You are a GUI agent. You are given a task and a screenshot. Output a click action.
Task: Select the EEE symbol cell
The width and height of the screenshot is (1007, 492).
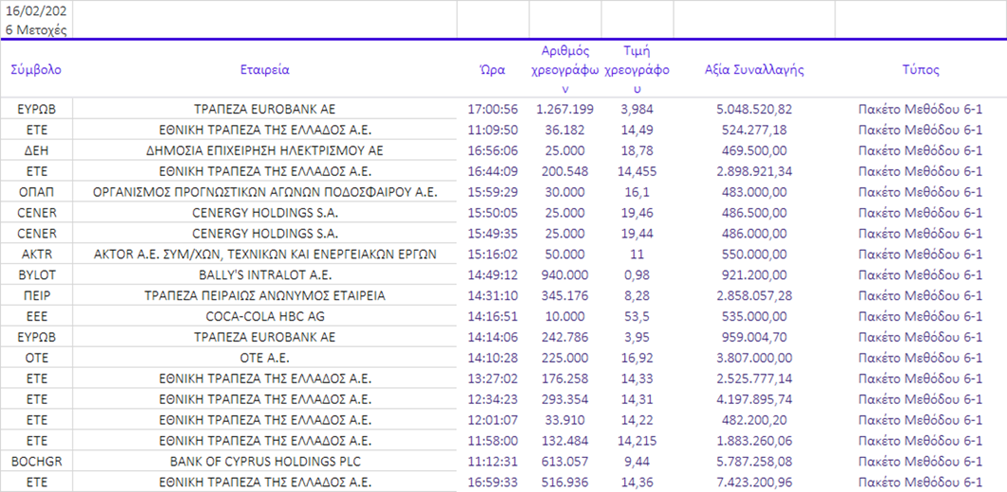coord(37,317)
